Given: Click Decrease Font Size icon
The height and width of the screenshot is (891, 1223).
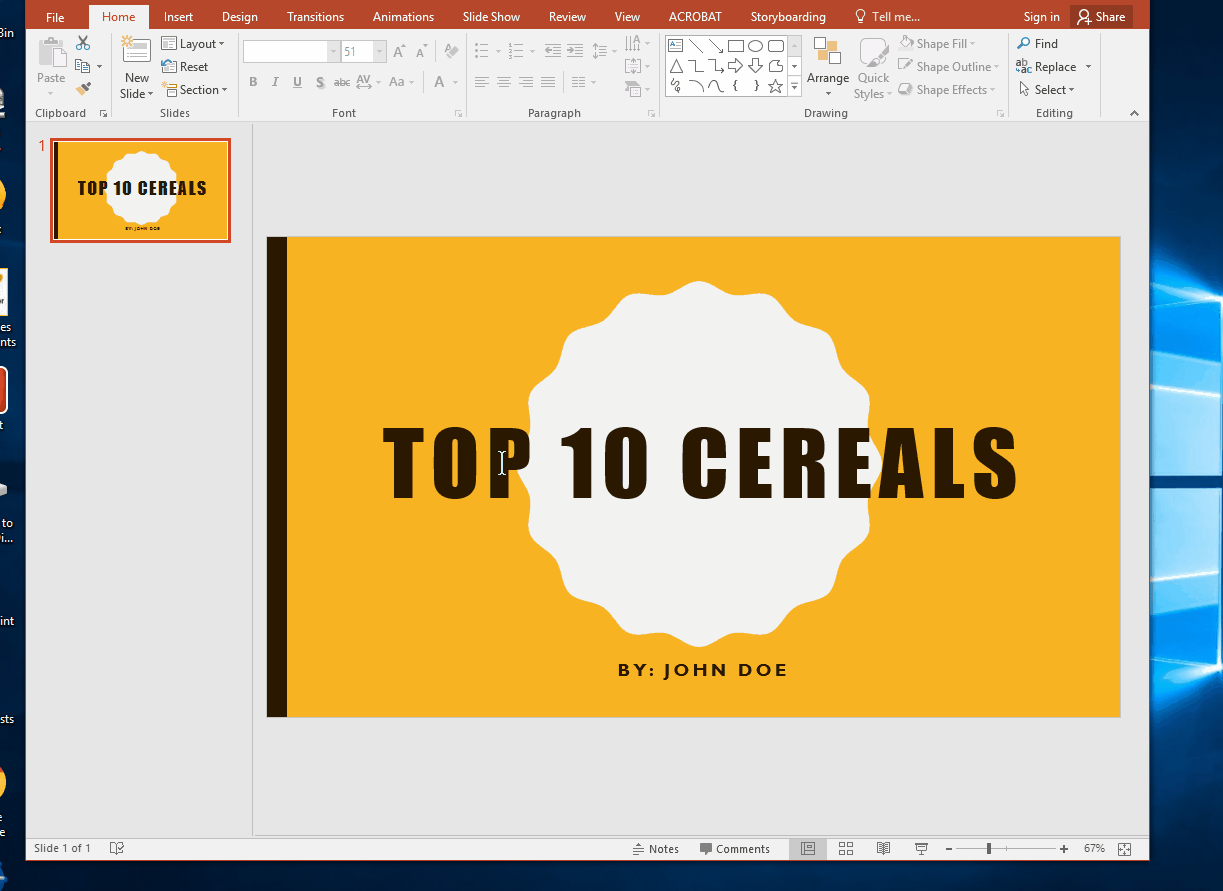Looking at the screenshot, I should (x=422, y=51).
